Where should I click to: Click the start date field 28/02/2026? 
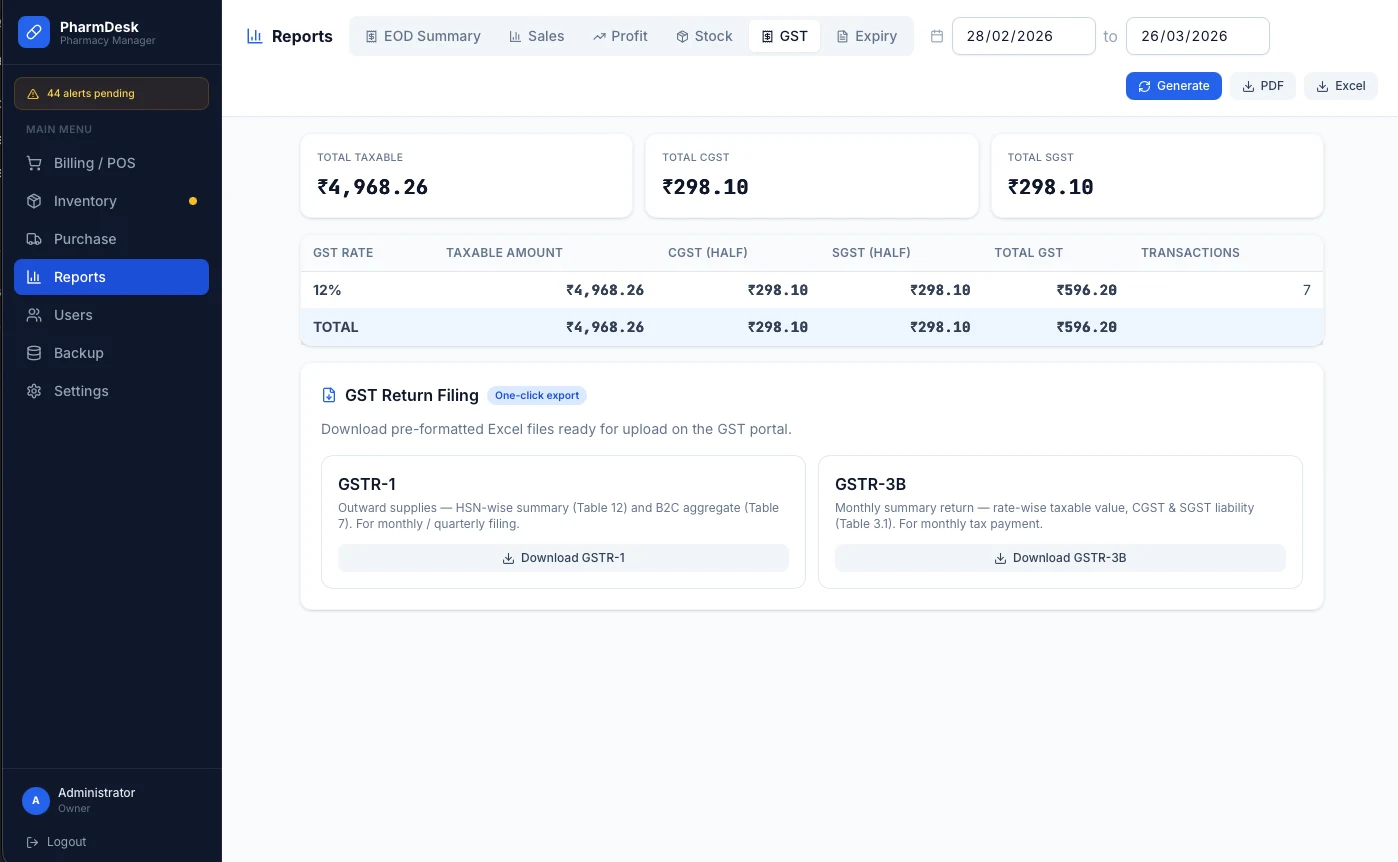(1024, 36)
